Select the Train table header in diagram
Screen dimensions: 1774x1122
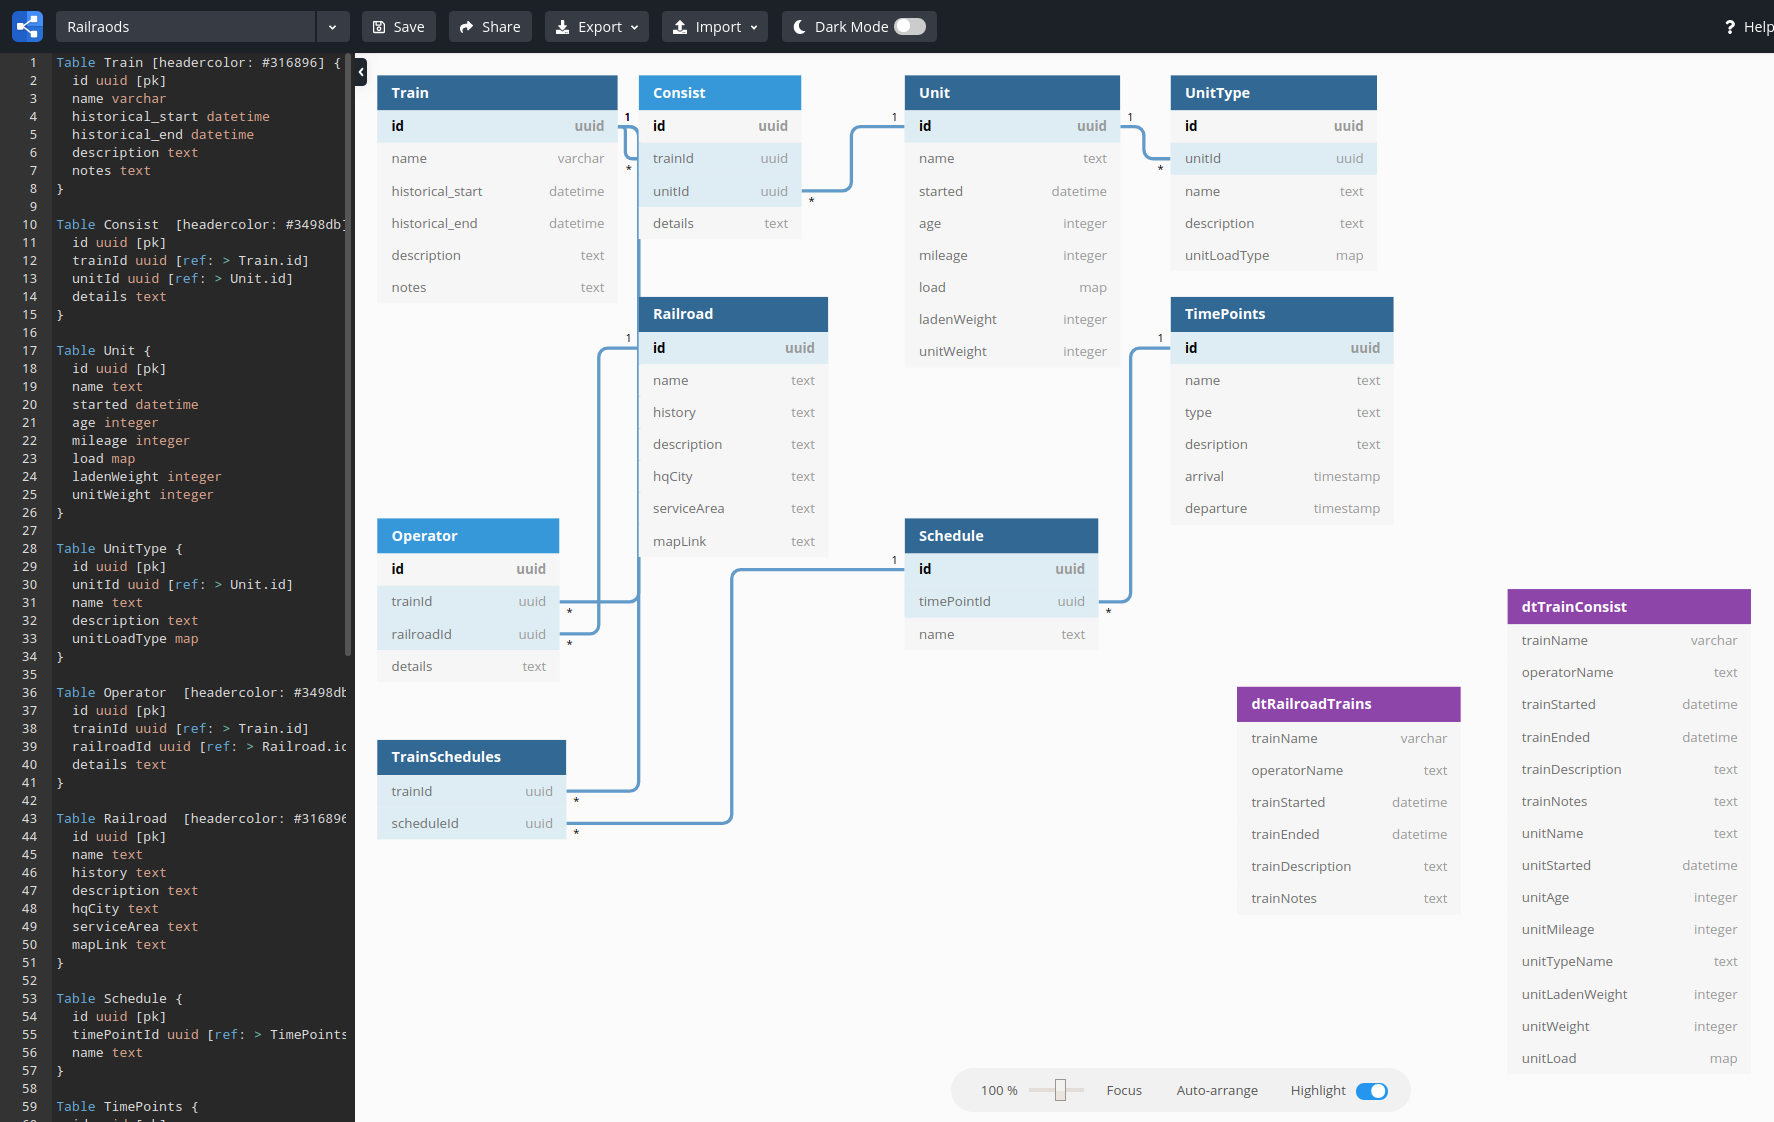click(x=497, y=93)
